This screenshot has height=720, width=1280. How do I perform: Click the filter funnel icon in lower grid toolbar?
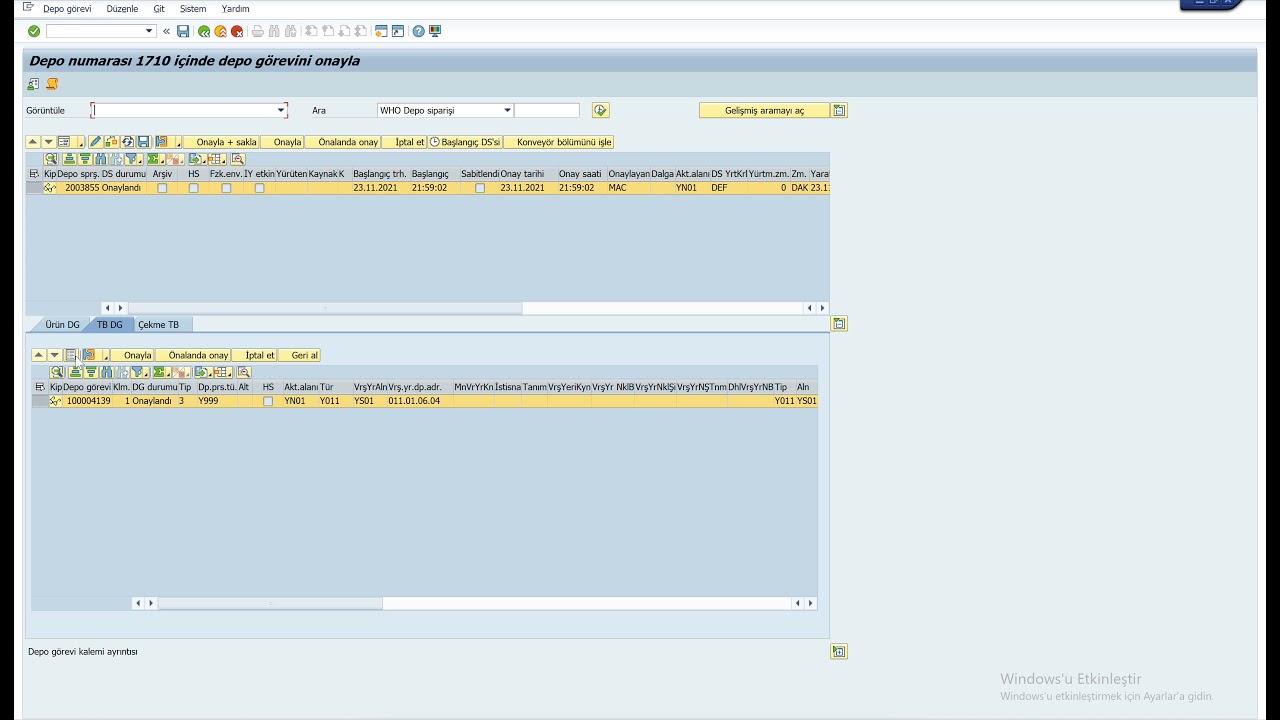click(137, 372)
